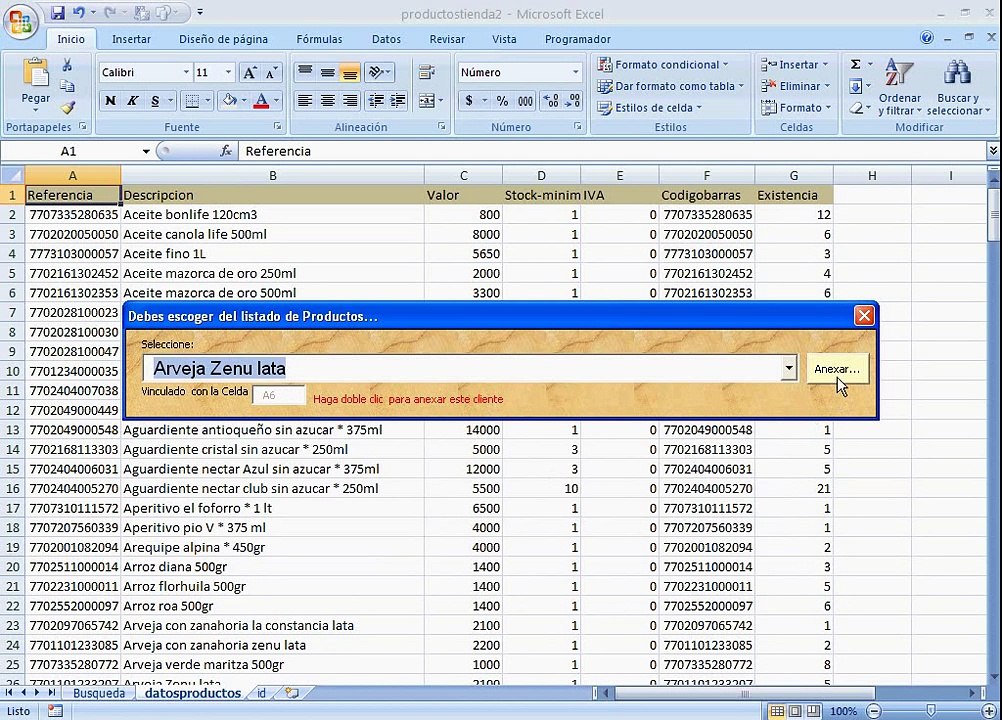Toggle bold formatting N button
1002x720 pixels.
point(111,100)
